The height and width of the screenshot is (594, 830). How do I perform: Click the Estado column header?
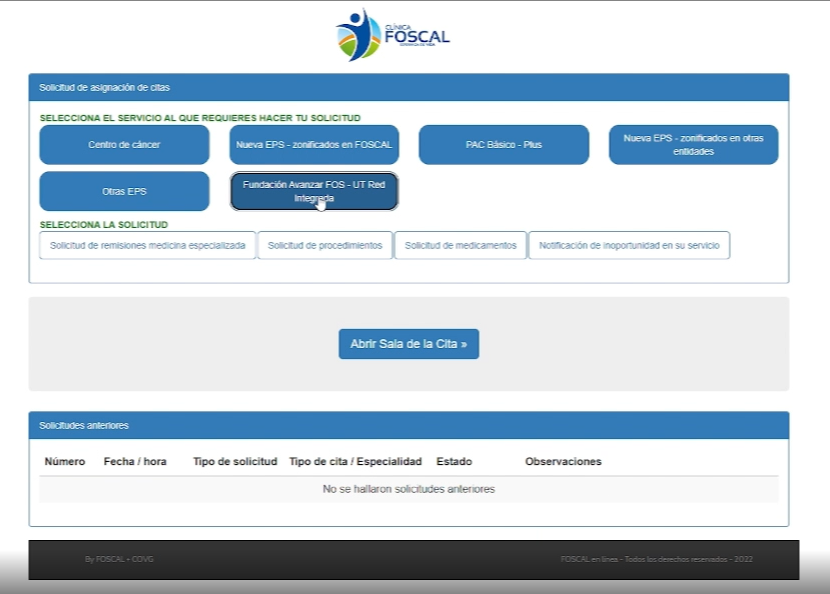pos(454,462)
